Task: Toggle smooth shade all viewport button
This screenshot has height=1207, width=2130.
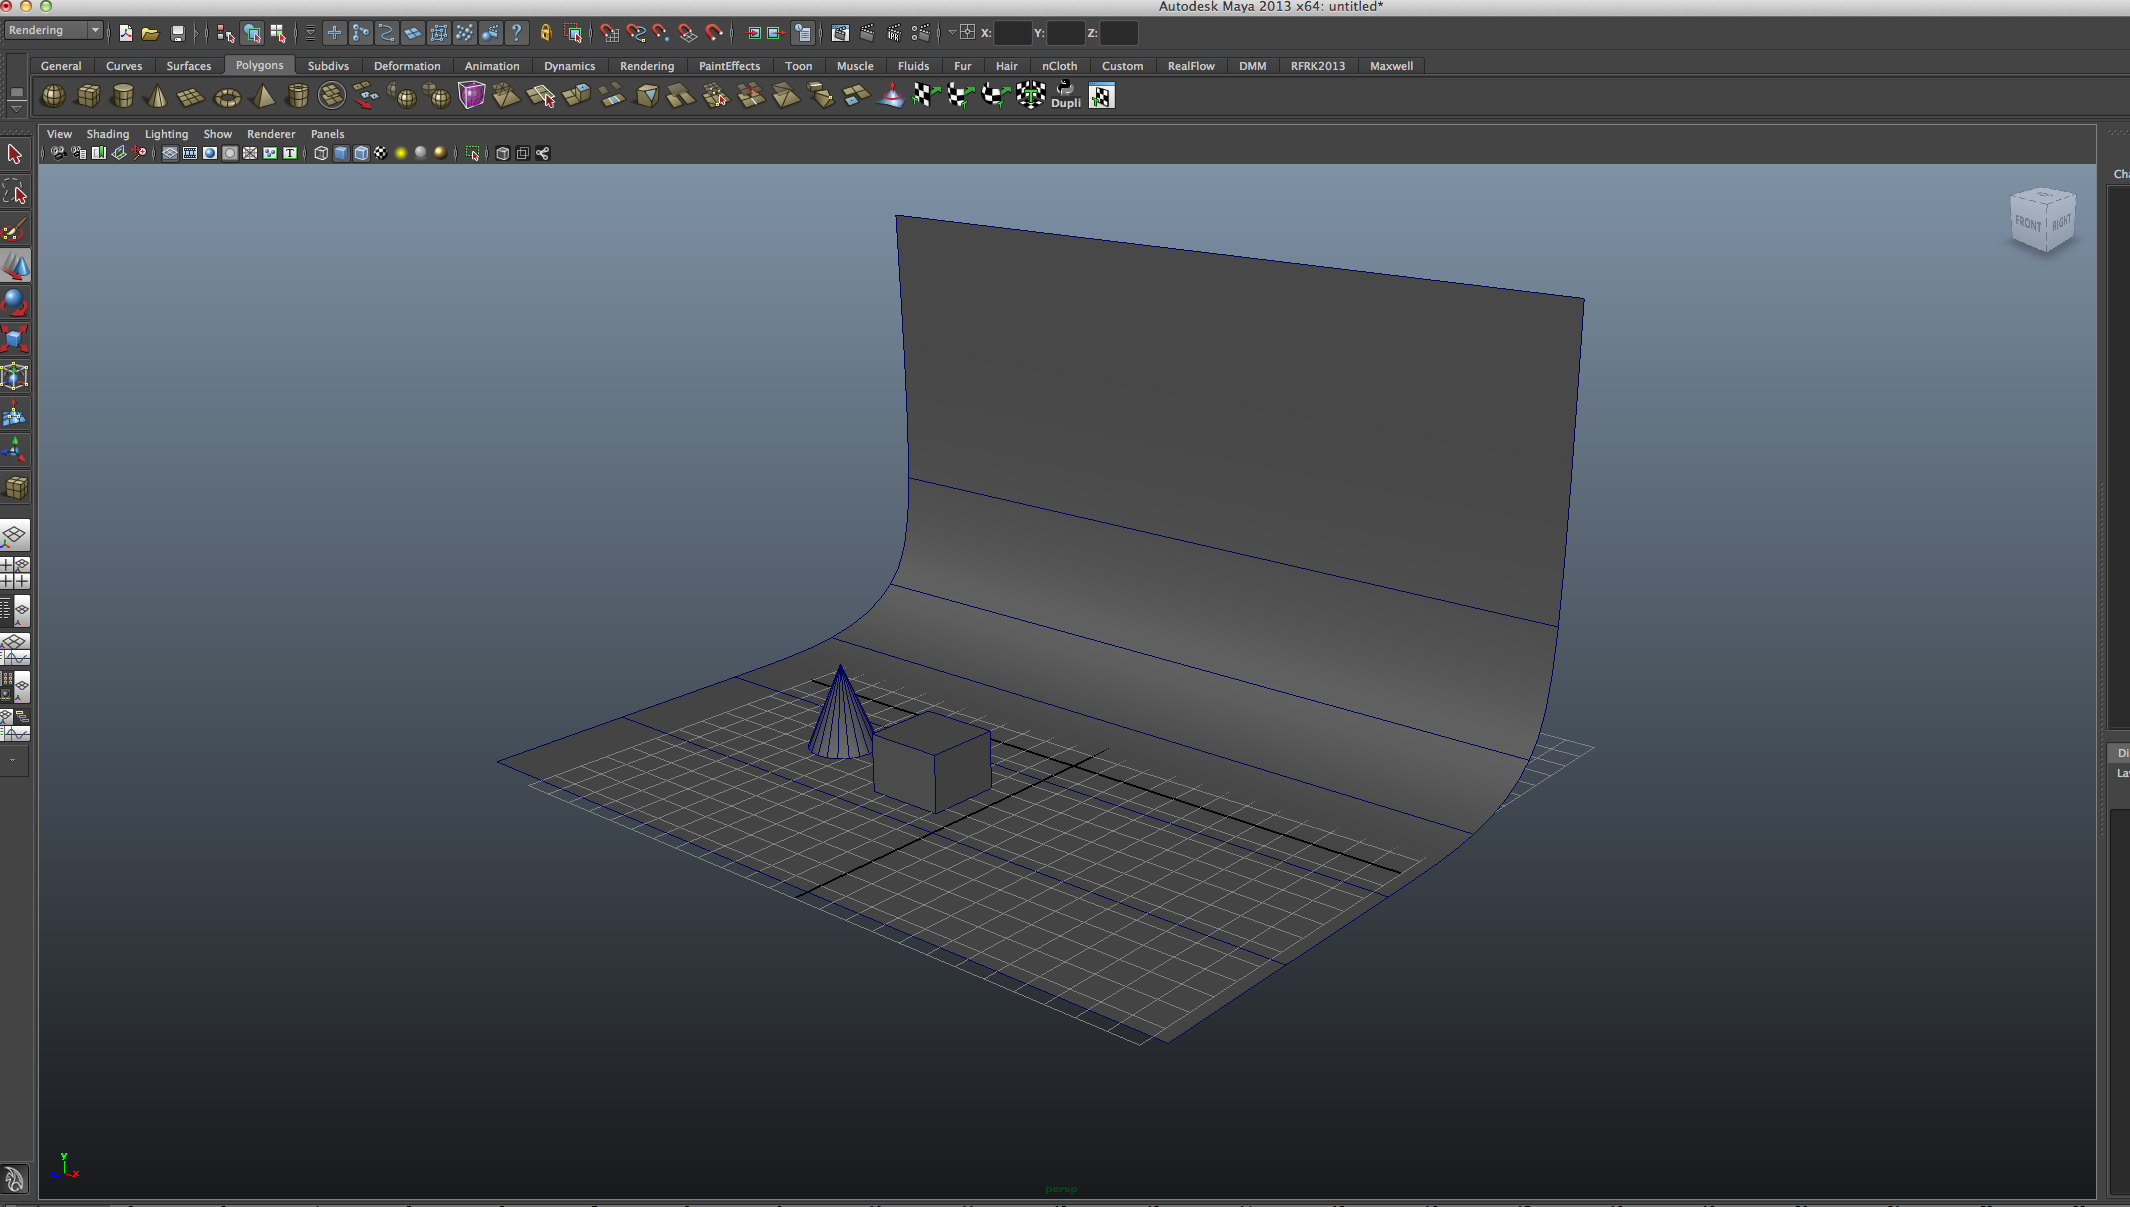Action: pos(341,153)
